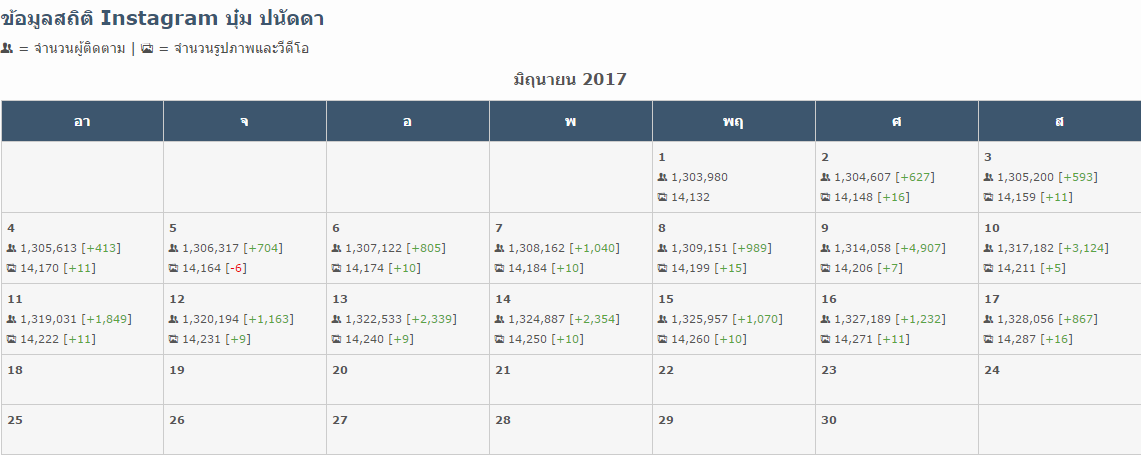The image size is (1141, 455).
Task: Click followers icon in the legend line
Action: (x=7, y=48)
